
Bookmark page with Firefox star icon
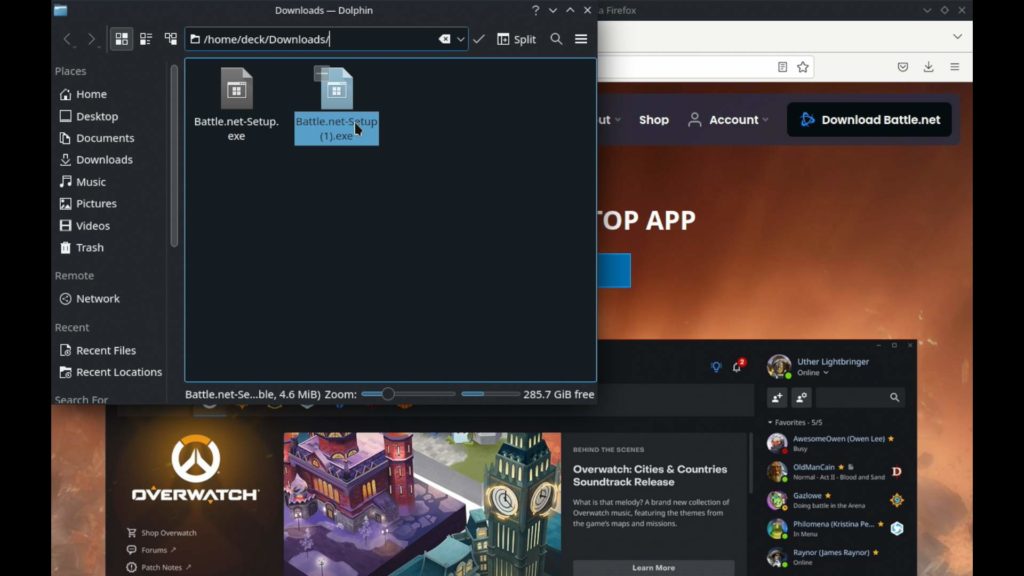coord(803,67)
